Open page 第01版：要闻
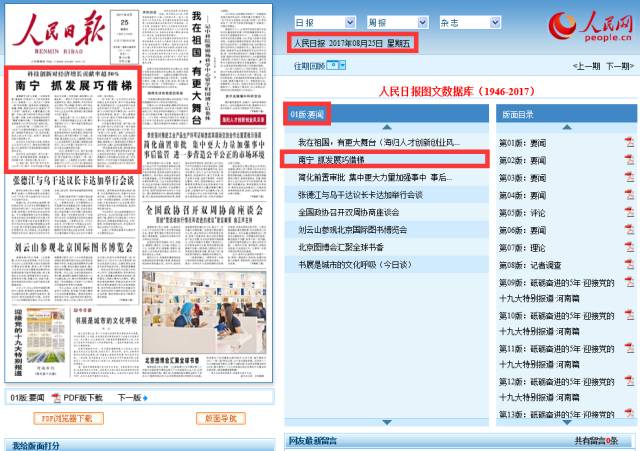The image size is (640, 451). point(523,143)
